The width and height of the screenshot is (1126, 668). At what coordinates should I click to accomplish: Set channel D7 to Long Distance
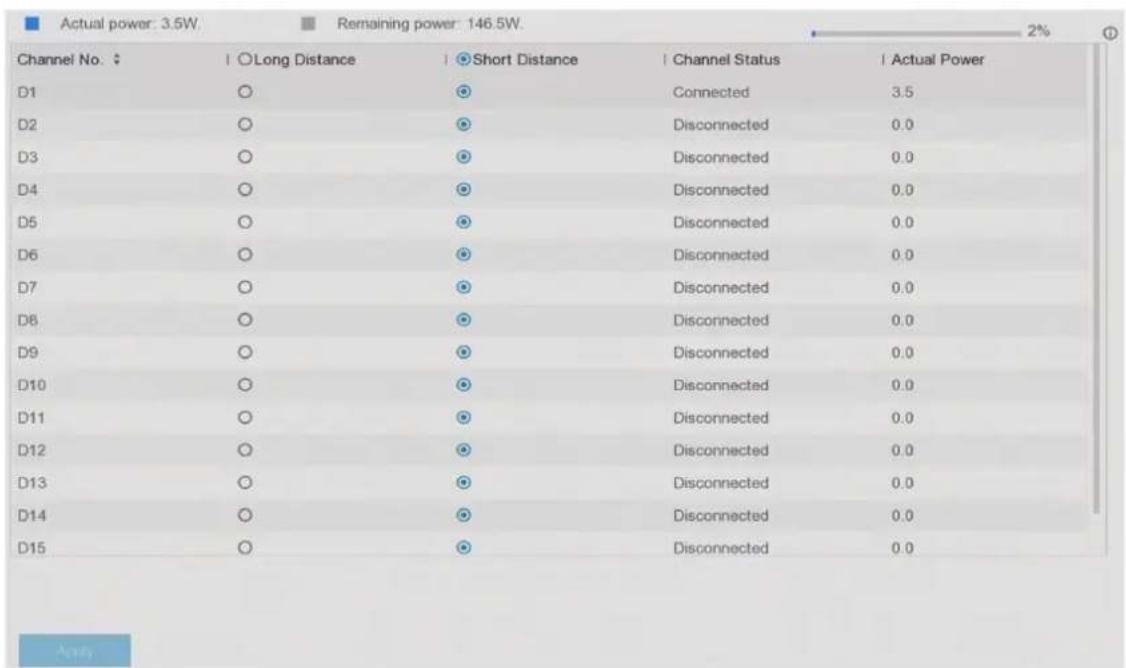tap(245, 287)
